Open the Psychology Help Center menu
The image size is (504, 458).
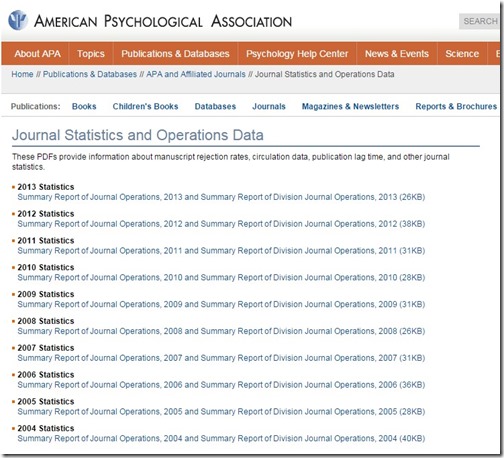point(297,54)
